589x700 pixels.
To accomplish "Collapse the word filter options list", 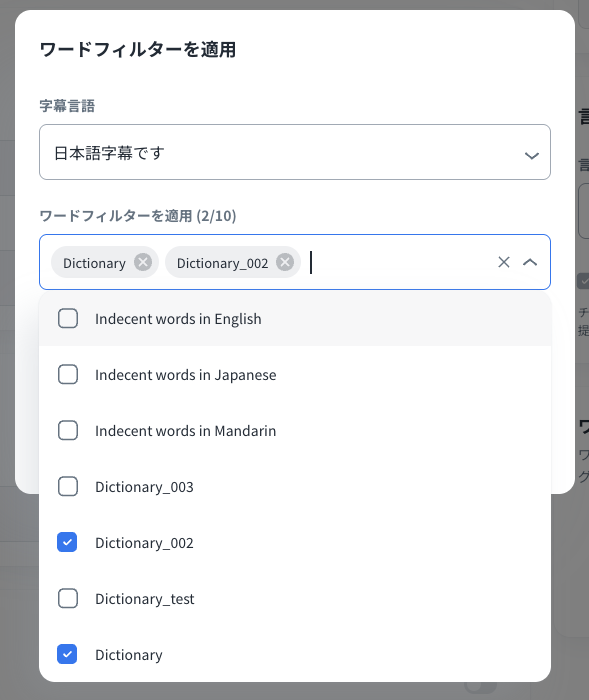I will [x=530, y=262].
